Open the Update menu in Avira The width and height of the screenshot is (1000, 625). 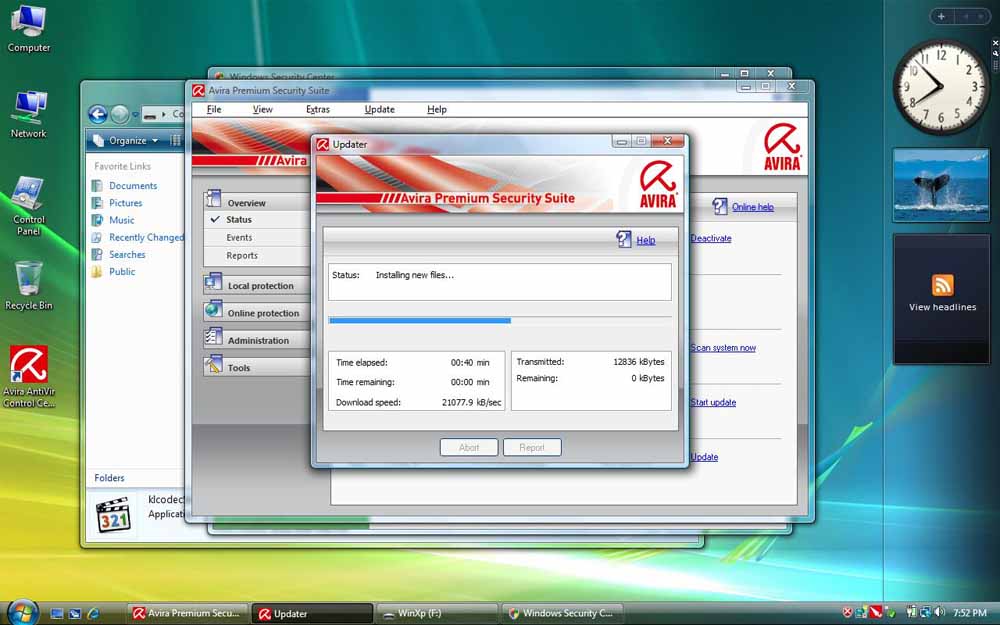[x=379, y=110]
